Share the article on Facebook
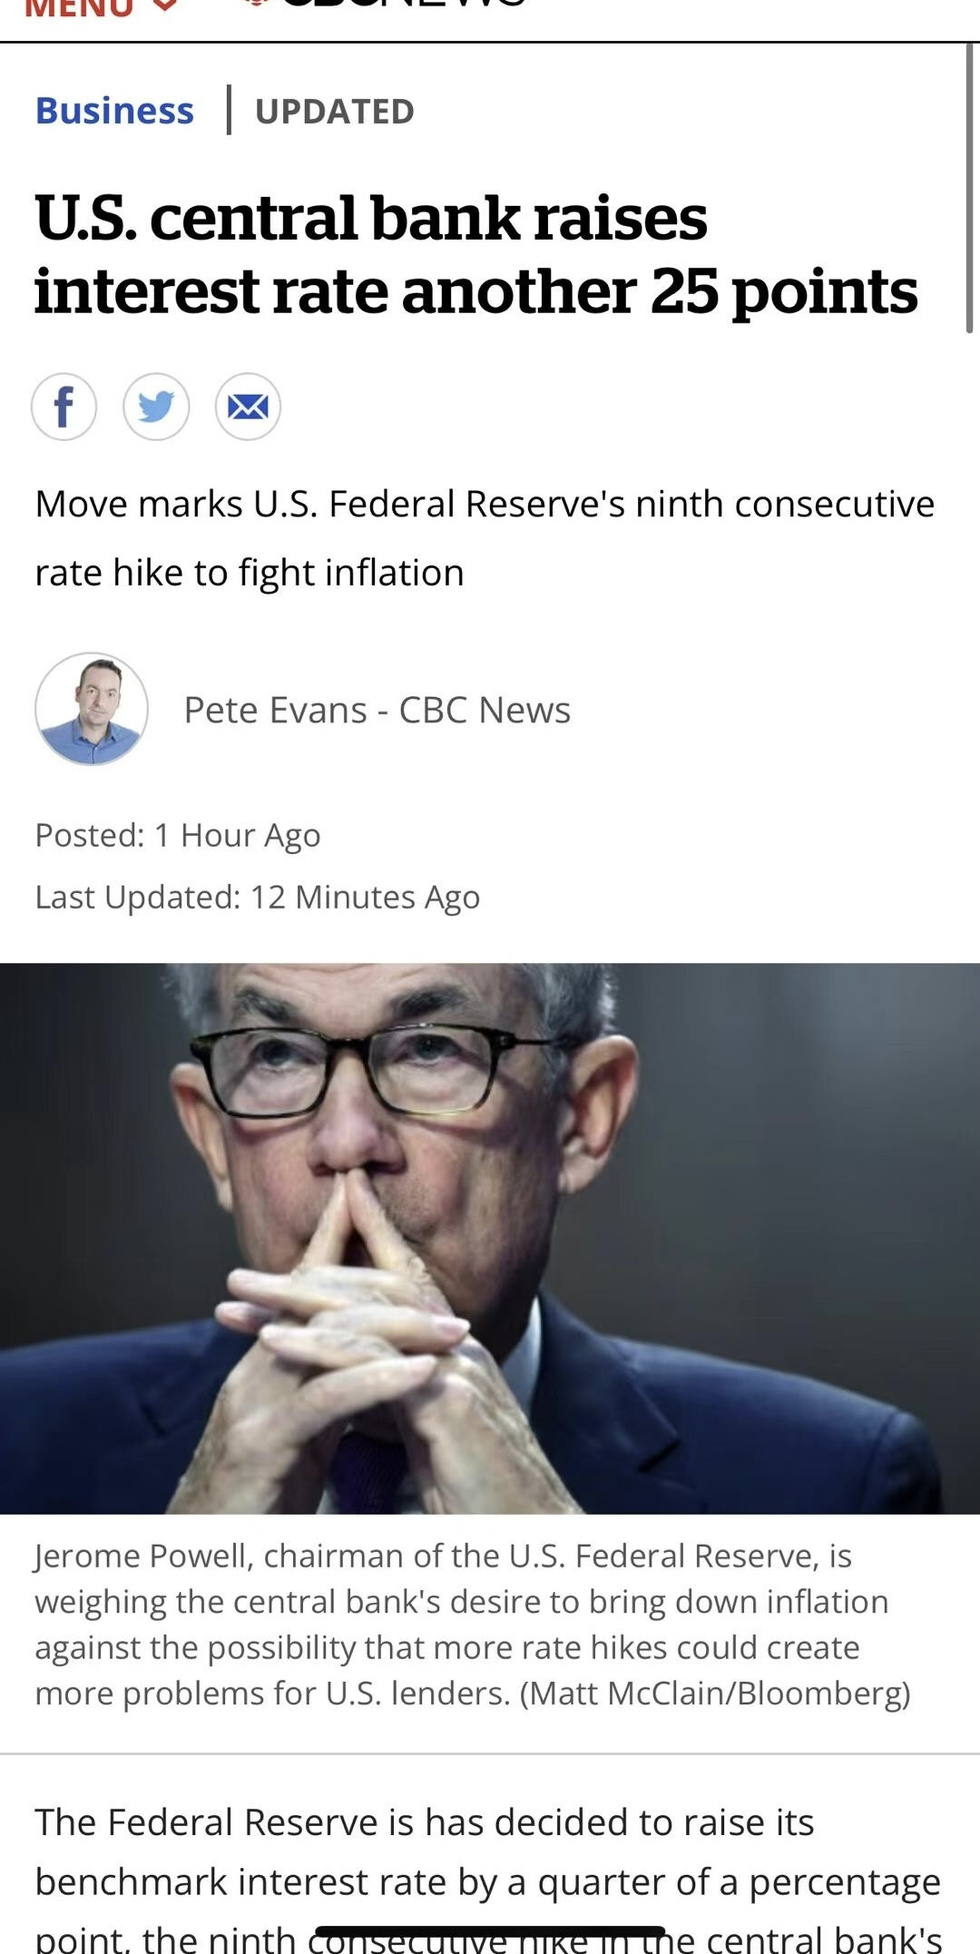 tap(64, 407)
